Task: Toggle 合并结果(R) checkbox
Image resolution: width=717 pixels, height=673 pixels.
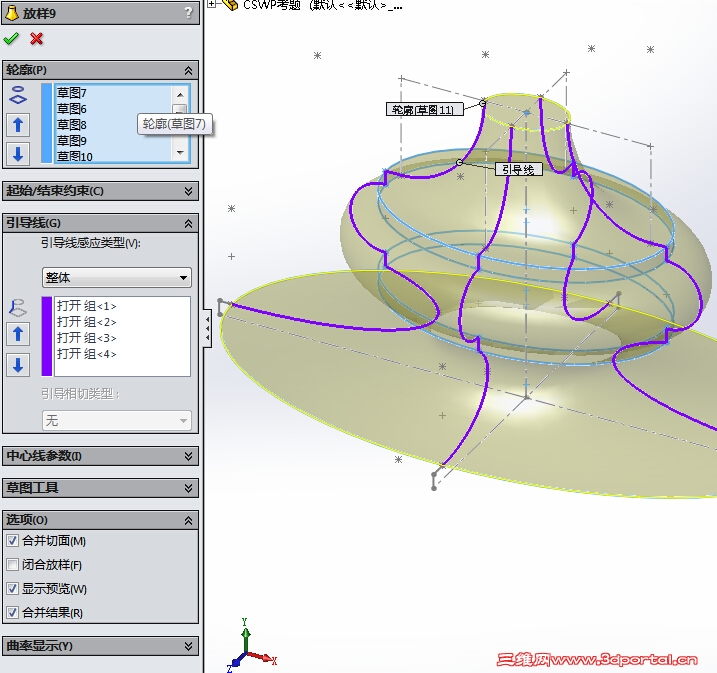Action: [13, 612]
